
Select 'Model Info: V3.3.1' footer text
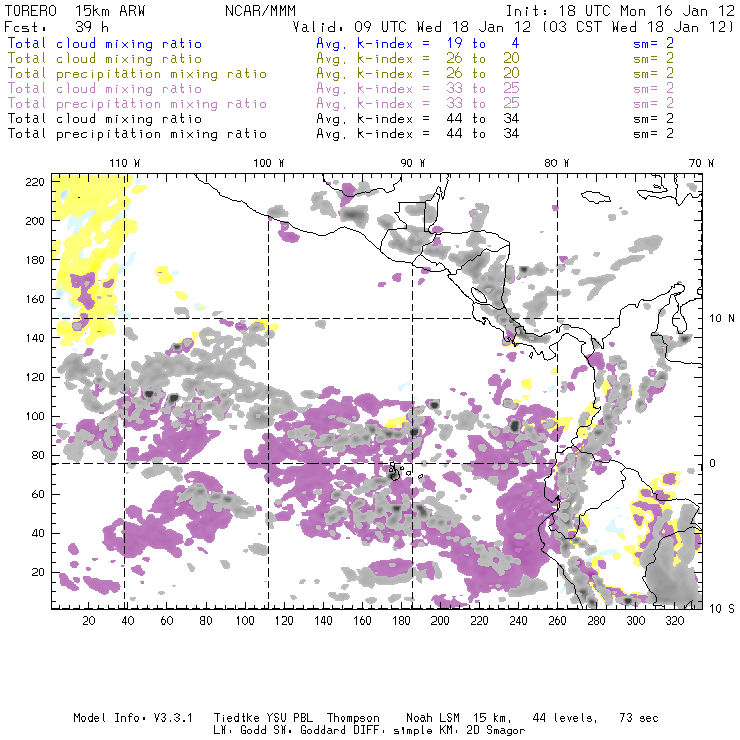pos(133,718)
